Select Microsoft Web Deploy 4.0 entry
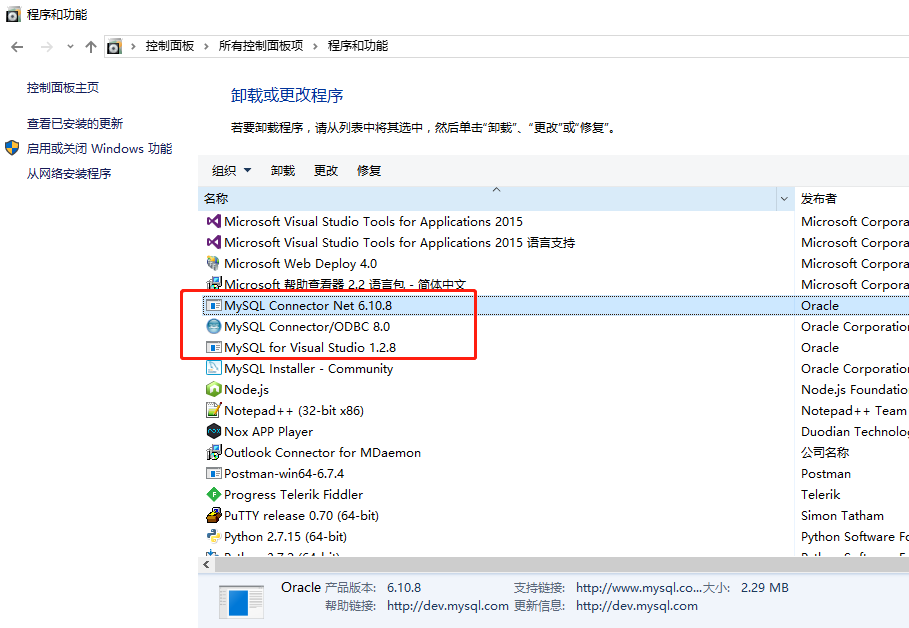This screenshot has height=628, width=909. [x=300, y=263]
